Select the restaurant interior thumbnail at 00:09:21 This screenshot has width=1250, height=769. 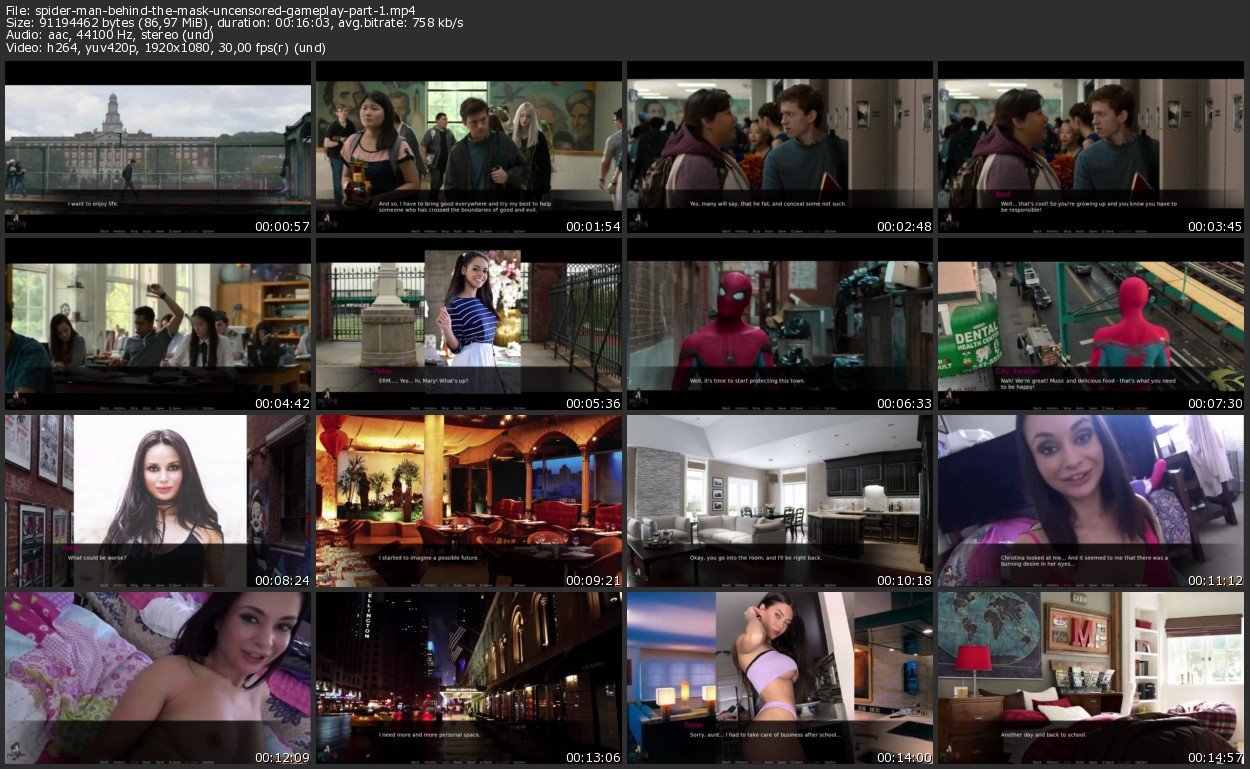468,495
